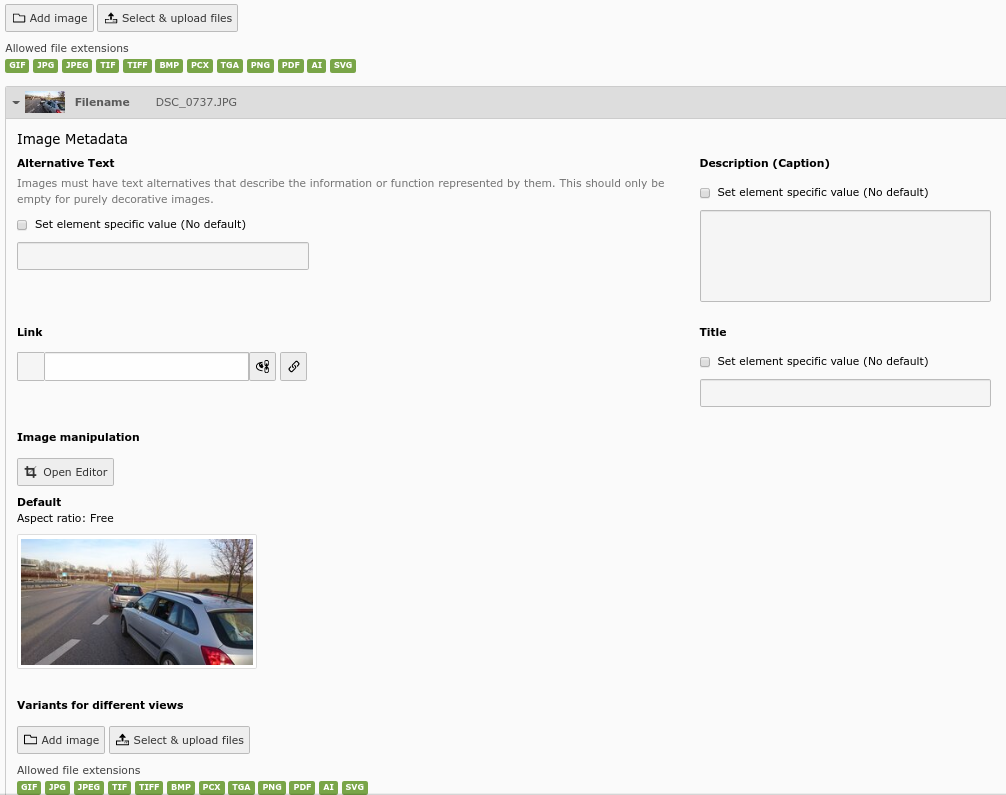This screenshot has height=795, width=1006.
Task: Click the Default variant image preview
Action: (137, 601)
